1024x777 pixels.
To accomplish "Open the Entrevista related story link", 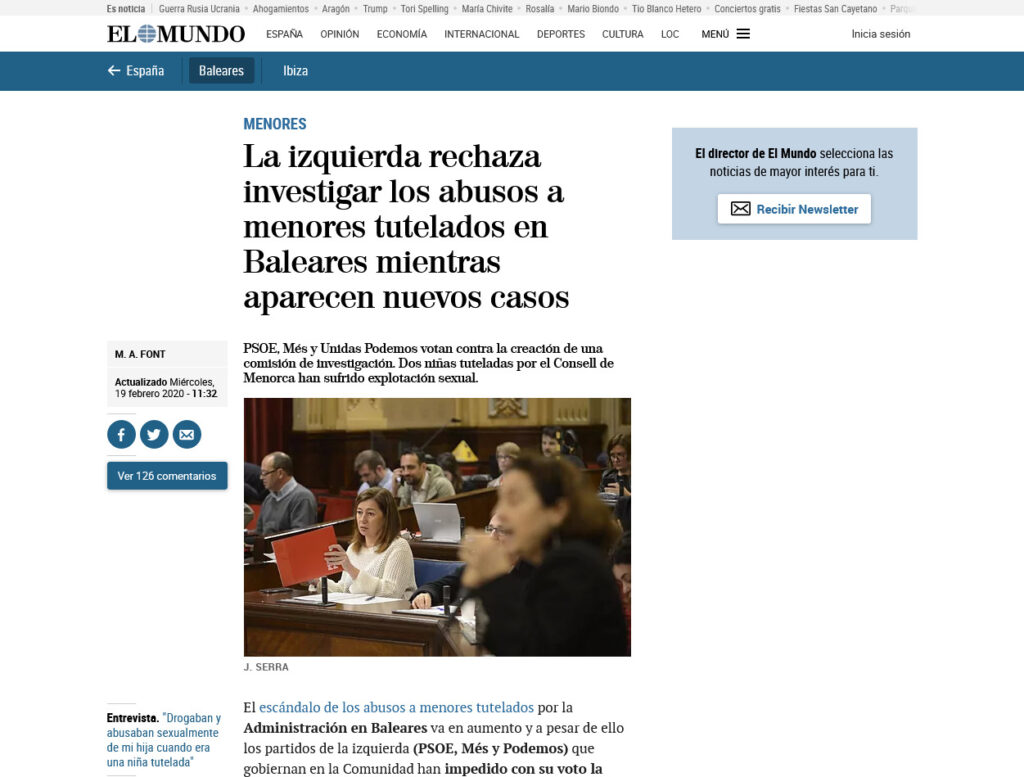I will click(x=164, y=740).
